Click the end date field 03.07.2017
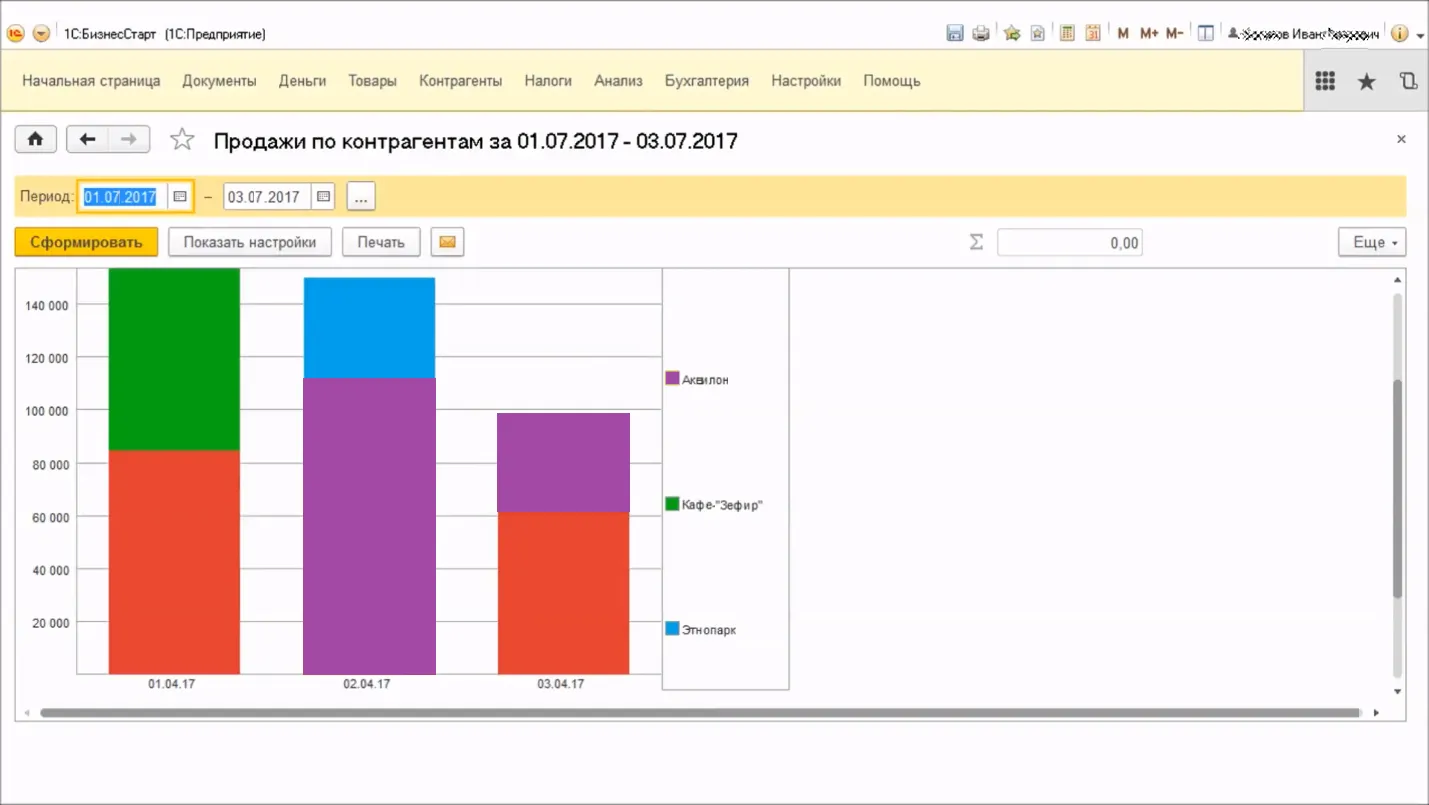The height and width of the screenshot is (805, 1429). tap(268, 197)
